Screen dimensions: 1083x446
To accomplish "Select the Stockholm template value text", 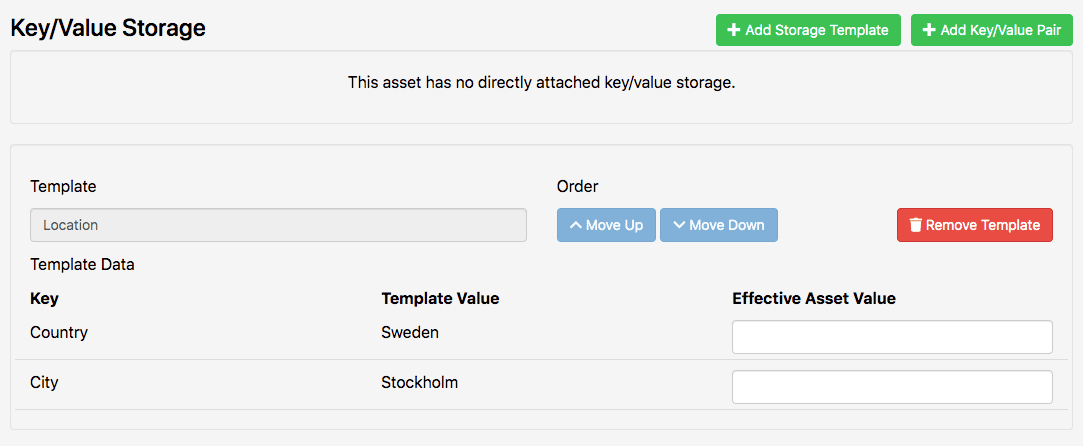I will [x=419, y=382].
